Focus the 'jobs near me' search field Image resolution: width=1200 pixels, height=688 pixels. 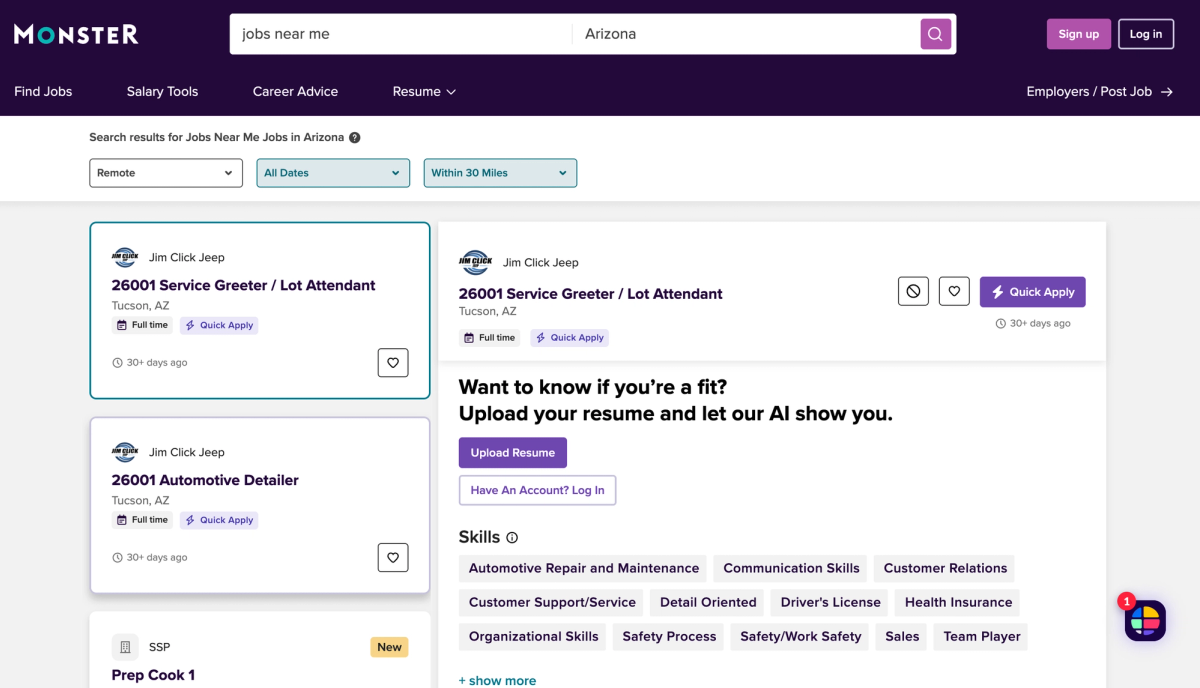click(x=400, y=34)
